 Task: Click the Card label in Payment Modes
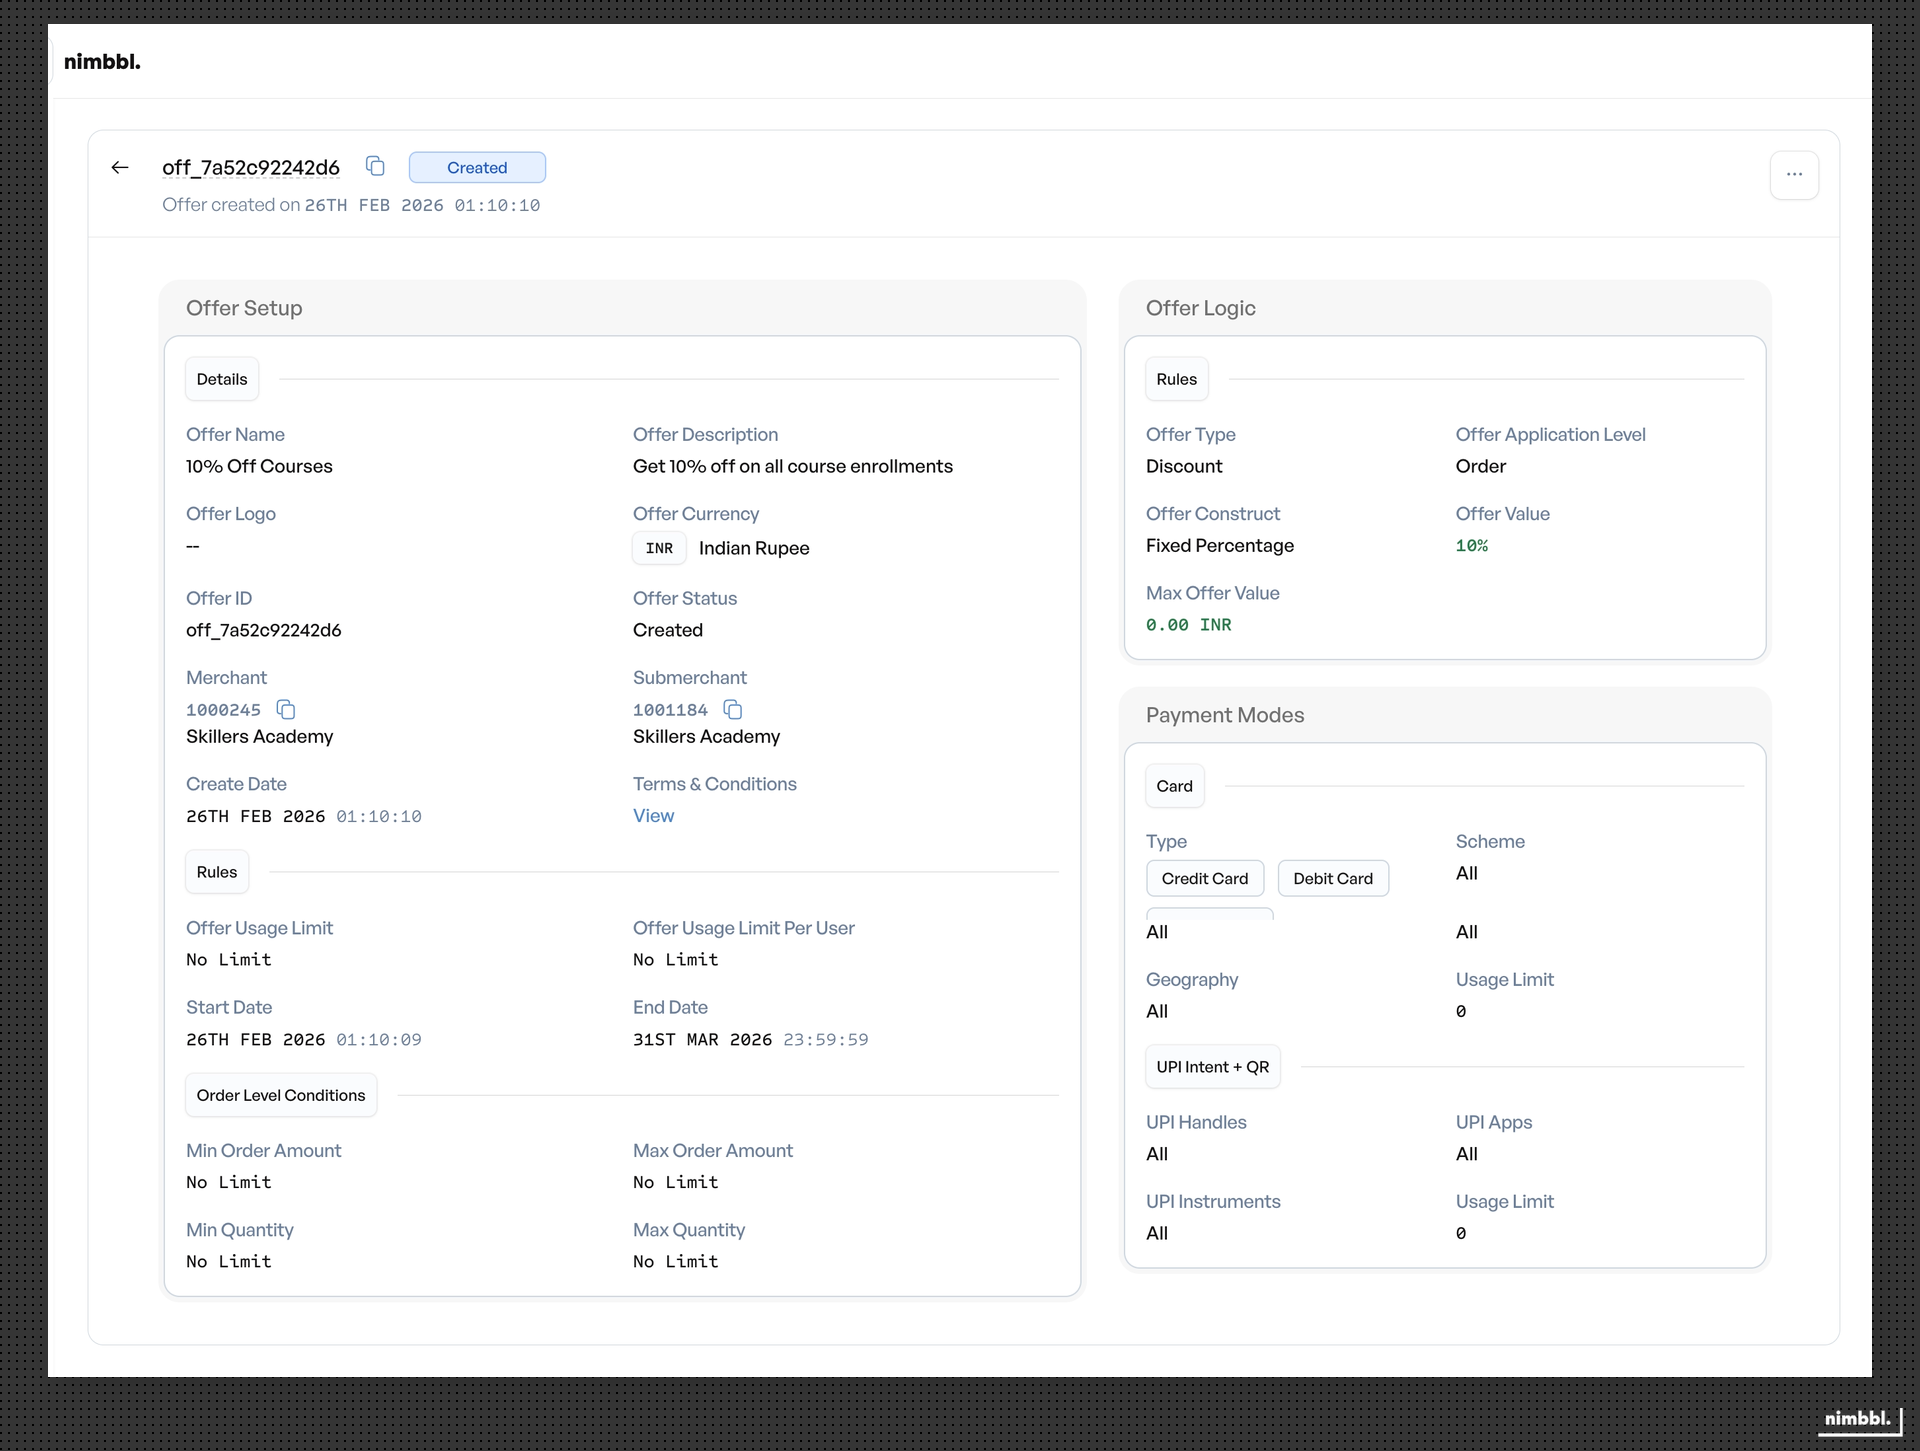point(1174,787)
